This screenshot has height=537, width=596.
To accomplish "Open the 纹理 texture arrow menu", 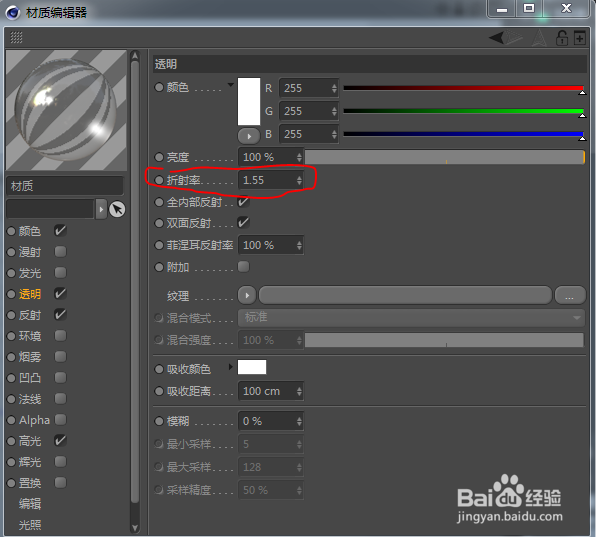I will (247, 295).
